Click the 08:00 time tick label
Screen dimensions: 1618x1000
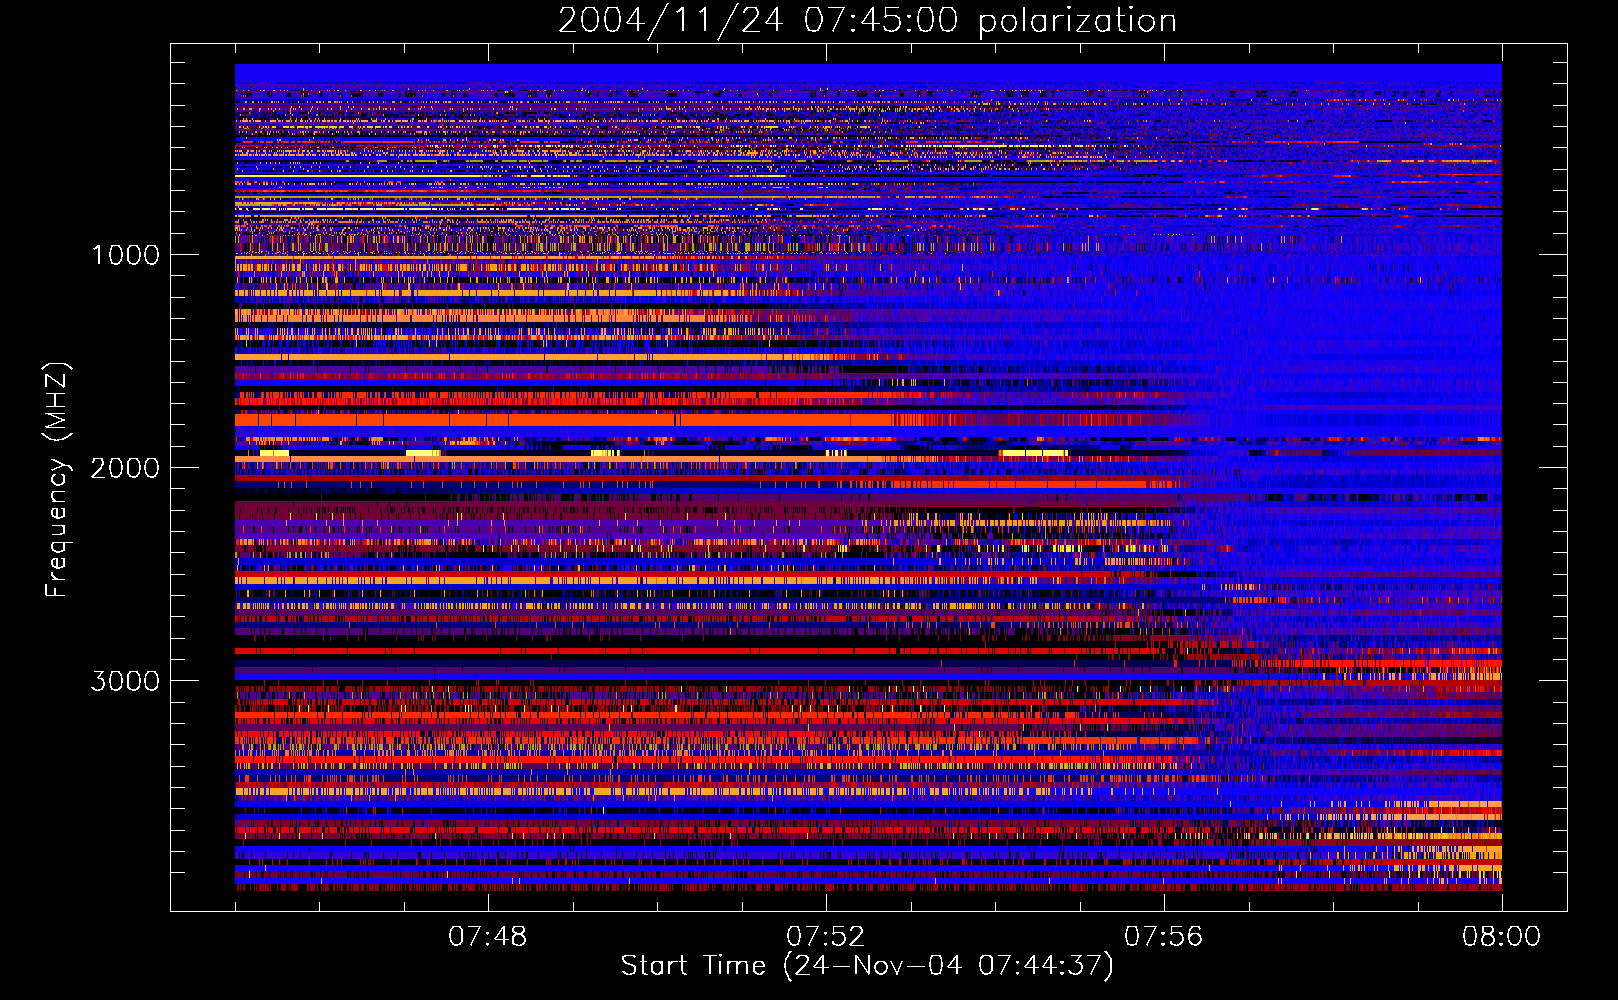pyautogui.click(x=1501, y=937)
